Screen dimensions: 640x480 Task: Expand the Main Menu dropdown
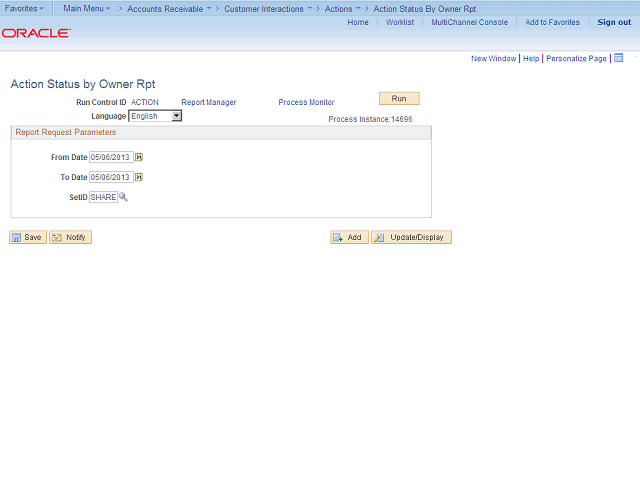[87, 8]
